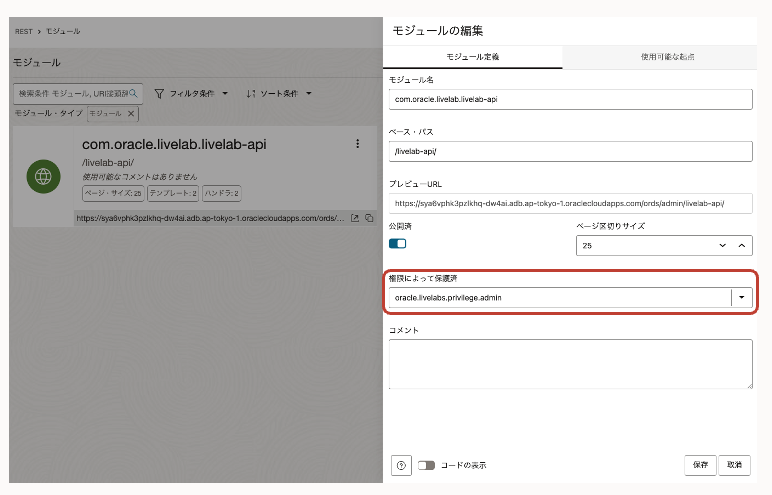Click the プレビューURL field
This screenshot has width=772, height=495.
pyautogui.click(x=571, y=203)
